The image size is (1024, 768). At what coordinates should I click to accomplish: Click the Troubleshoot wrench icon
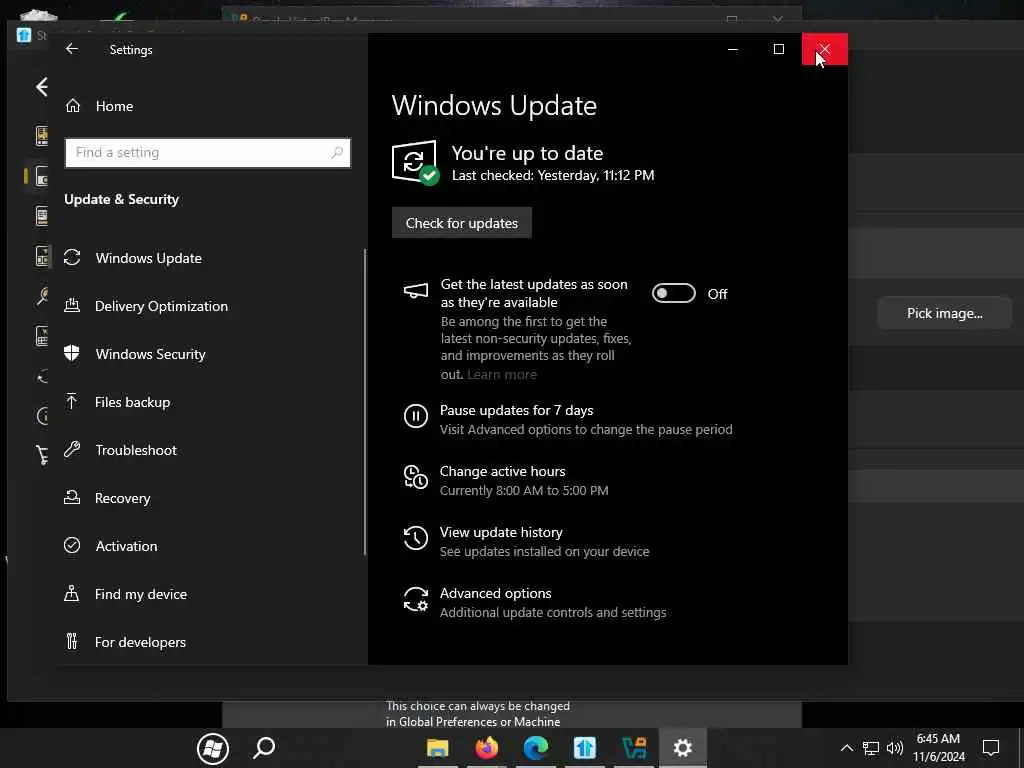point(72,449)
